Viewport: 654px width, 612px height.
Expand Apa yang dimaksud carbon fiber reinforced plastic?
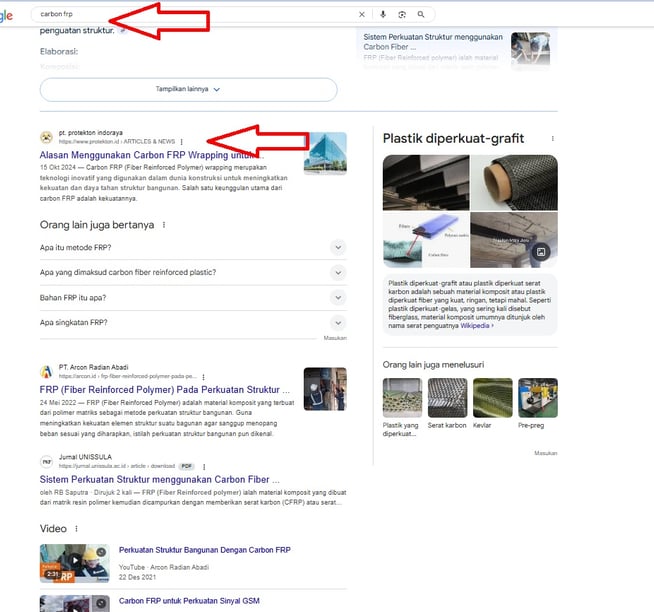193,272
